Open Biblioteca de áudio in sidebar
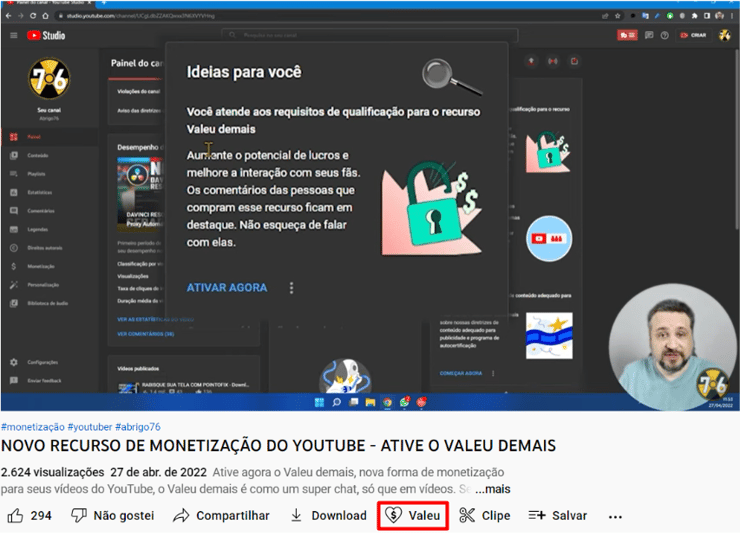The width and height of the screenshot is (740, 537). pyautogui.click(x=49, y=303)
